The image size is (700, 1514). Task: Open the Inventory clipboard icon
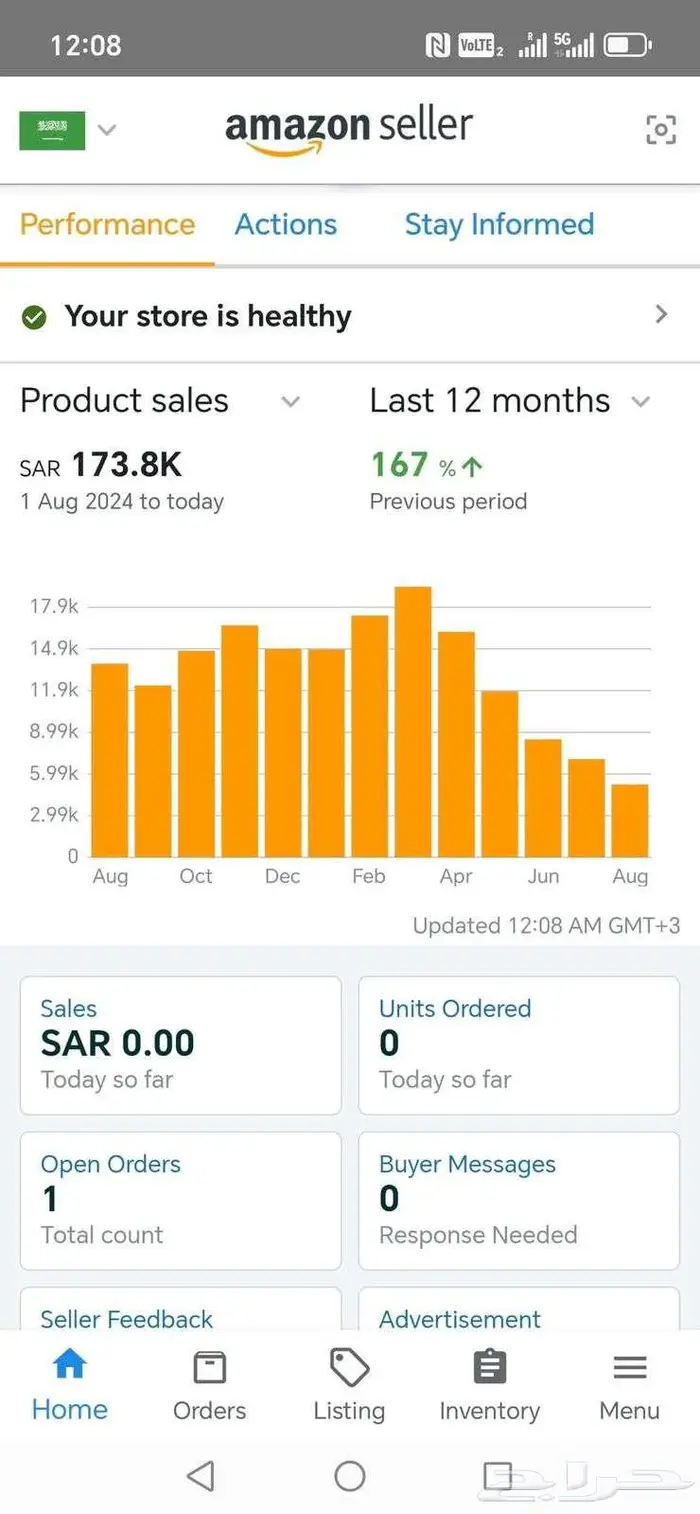pyautogui.click(x=489, y=1367)
